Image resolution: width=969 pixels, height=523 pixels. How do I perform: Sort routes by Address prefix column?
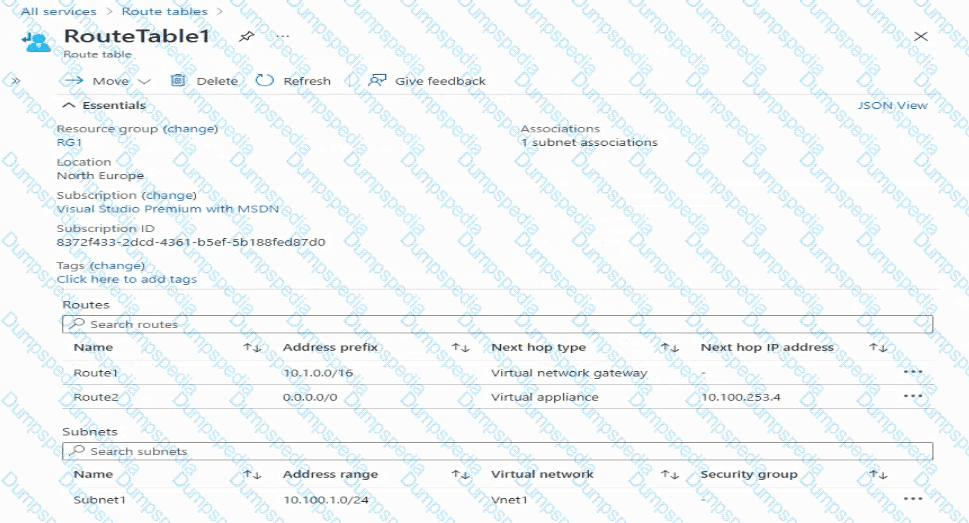pyautogui.click(x=460, y=348)
